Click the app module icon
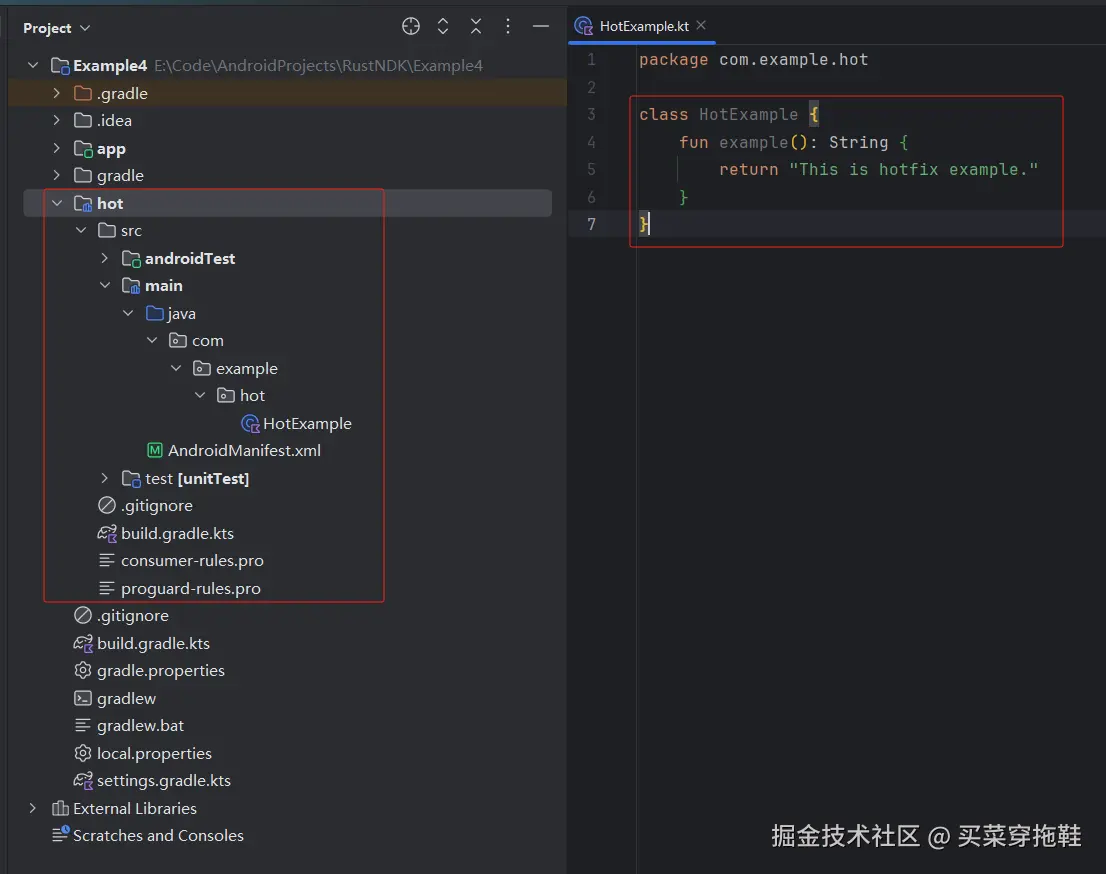Viewport: 1106px width, 874px height. tap(83, 149)
